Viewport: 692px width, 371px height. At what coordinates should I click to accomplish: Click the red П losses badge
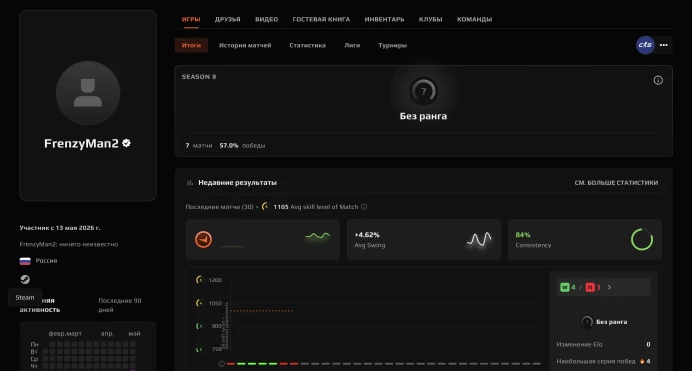(x=590, y=287)
